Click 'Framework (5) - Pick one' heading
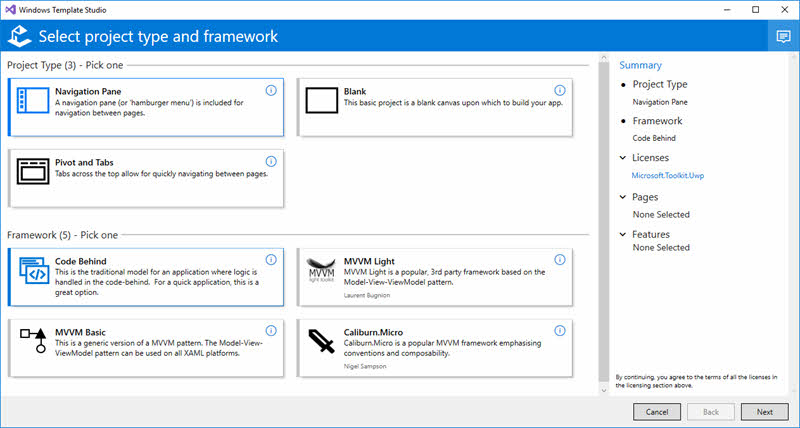800x428 pixels. pyautogui.click(x=62, y=235)
